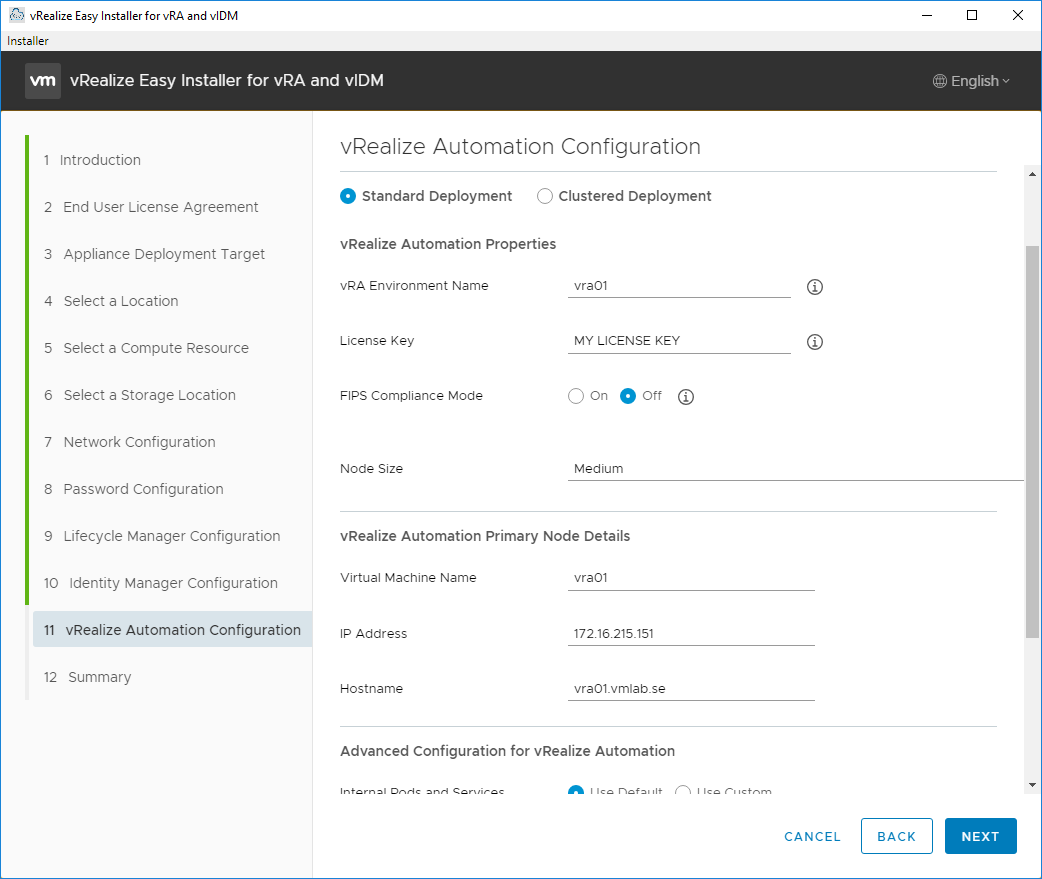Go to step 2 End User License Agreement

click(151, 207)
